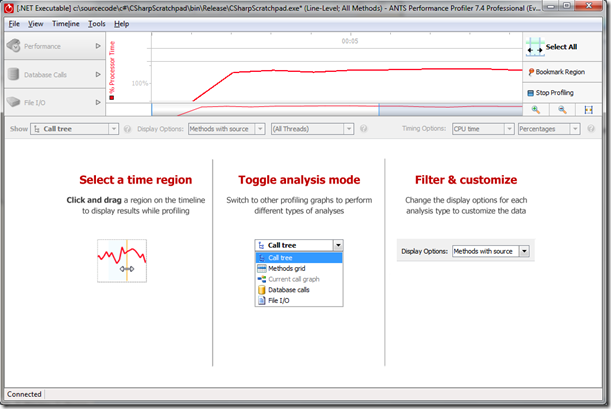The image size is (611, 409).
Task: Click the File I/O disk icon
Action: click(14, 102)
